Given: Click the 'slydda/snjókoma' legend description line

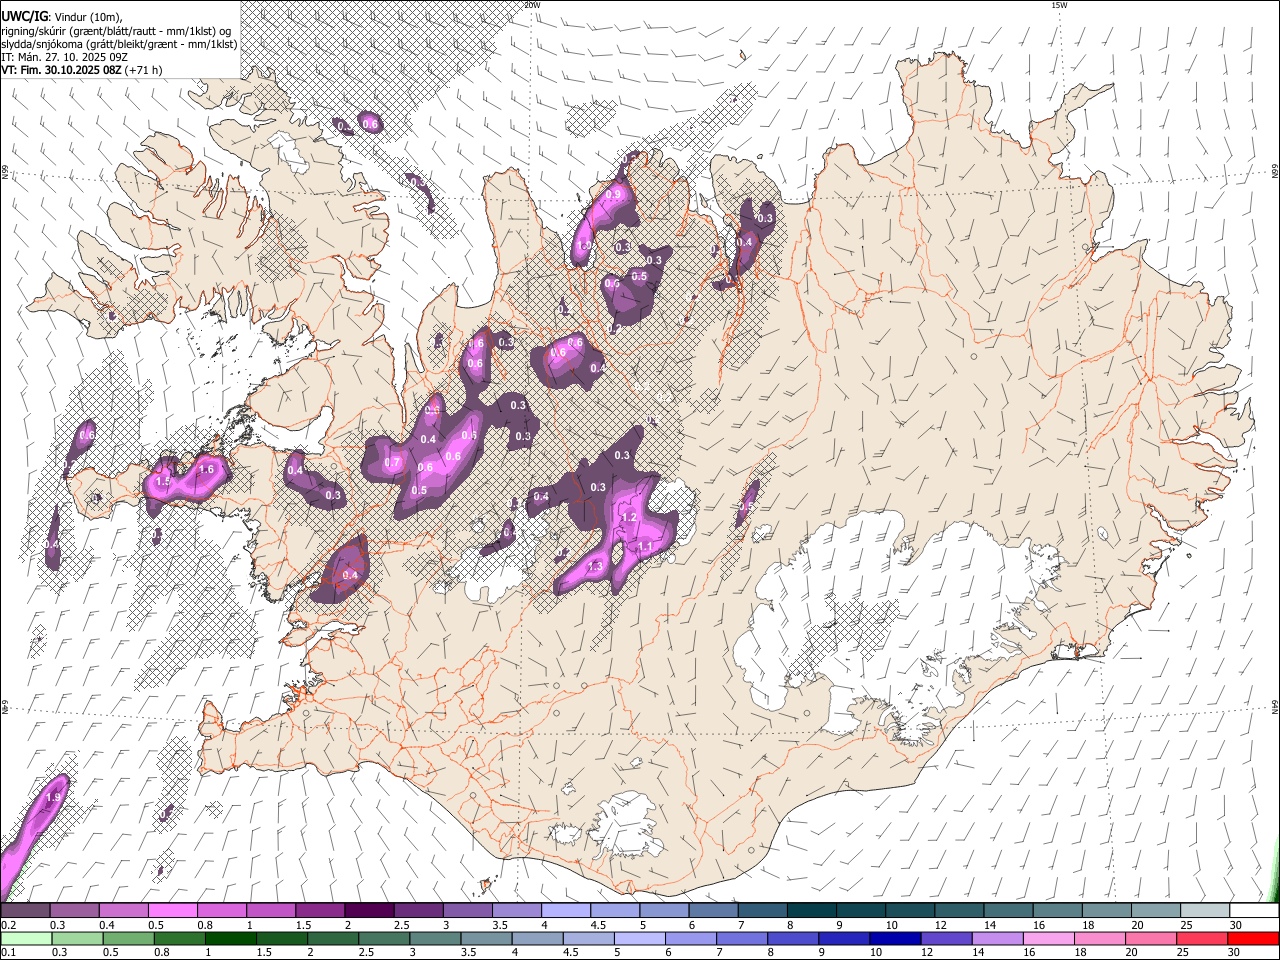Looking at the screenshot, I should pos(119,44).
